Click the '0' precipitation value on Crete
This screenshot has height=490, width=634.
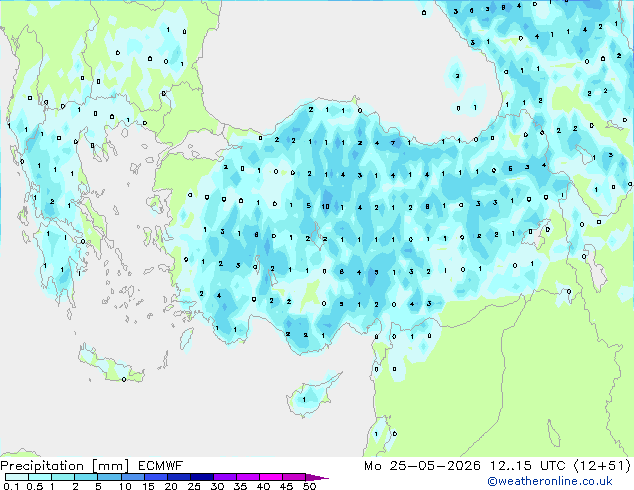click(124, 379)
